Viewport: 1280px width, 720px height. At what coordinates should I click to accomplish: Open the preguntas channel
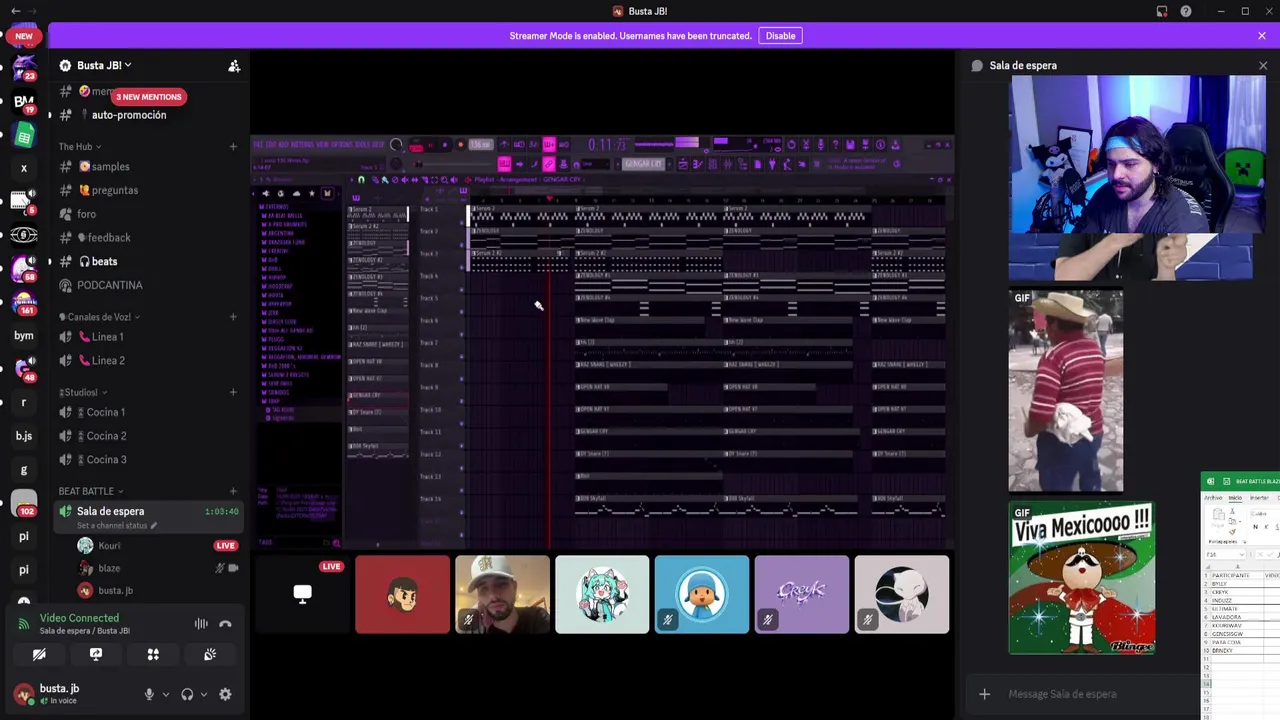(x=148, y=190)
